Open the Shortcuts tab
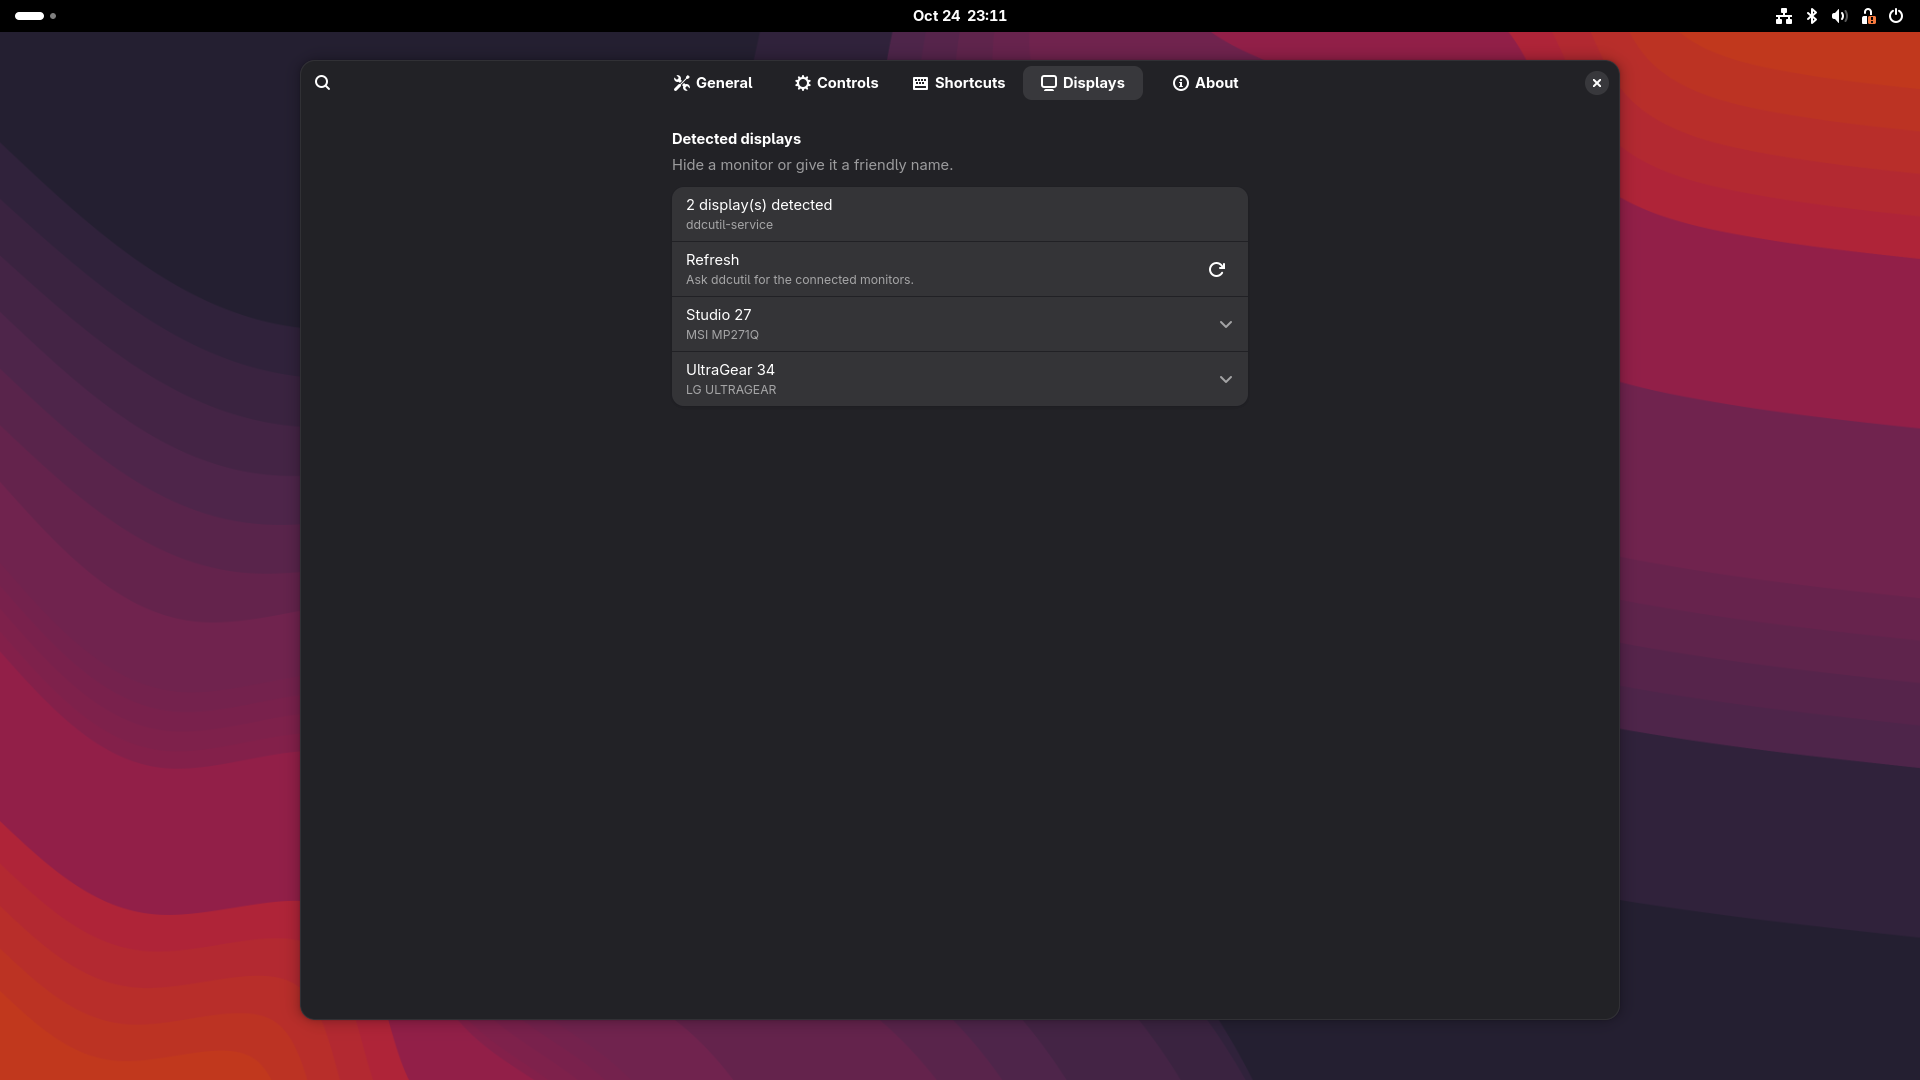The image size is (1920, 1080). [958, 83]
